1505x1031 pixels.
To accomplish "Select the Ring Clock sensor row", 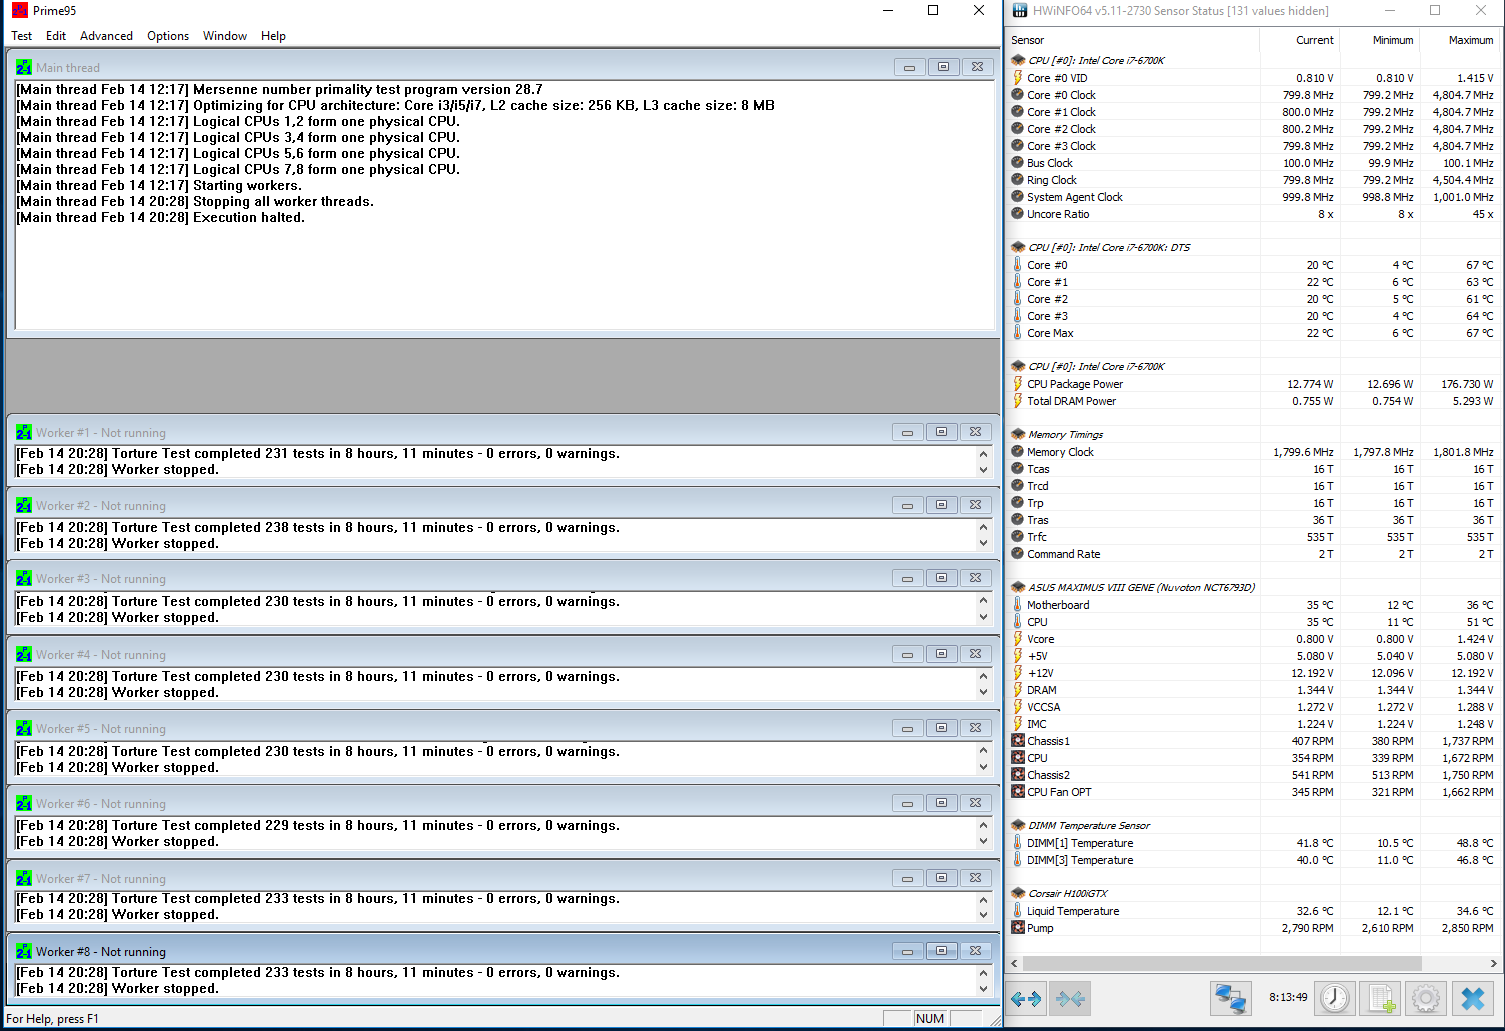I will click(x=1253, y=180).
